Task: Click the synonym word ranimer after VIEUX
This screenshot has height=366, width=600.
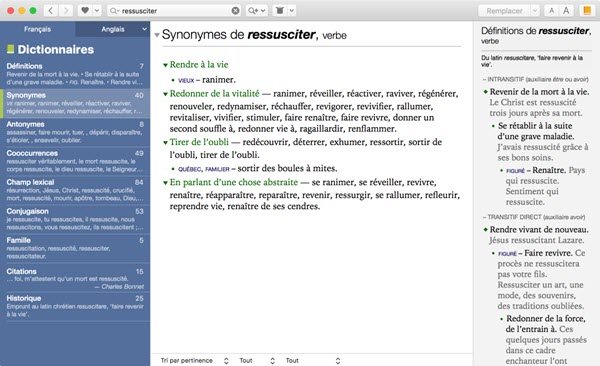Action: point(217,80)
